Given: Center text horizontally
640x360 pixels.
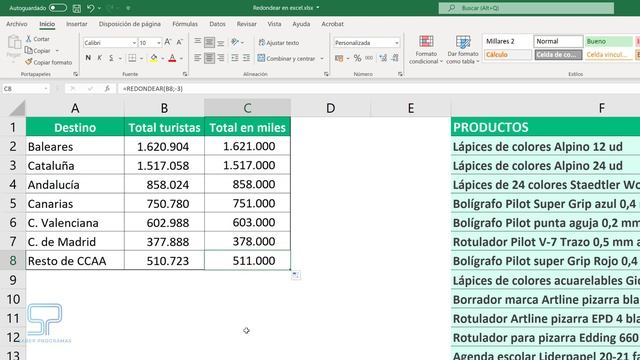Looking at the screenshot, I should click(x=209, y=58).
